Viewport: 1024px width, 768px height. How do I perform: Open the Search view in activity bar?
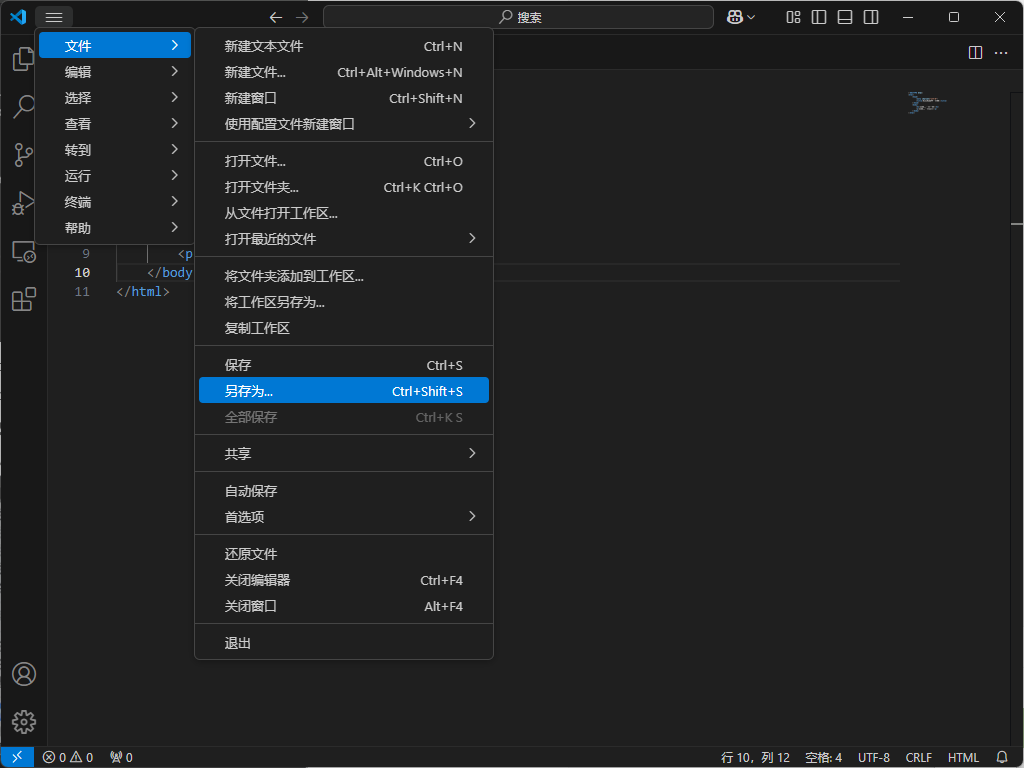click(x=24, y=106)
